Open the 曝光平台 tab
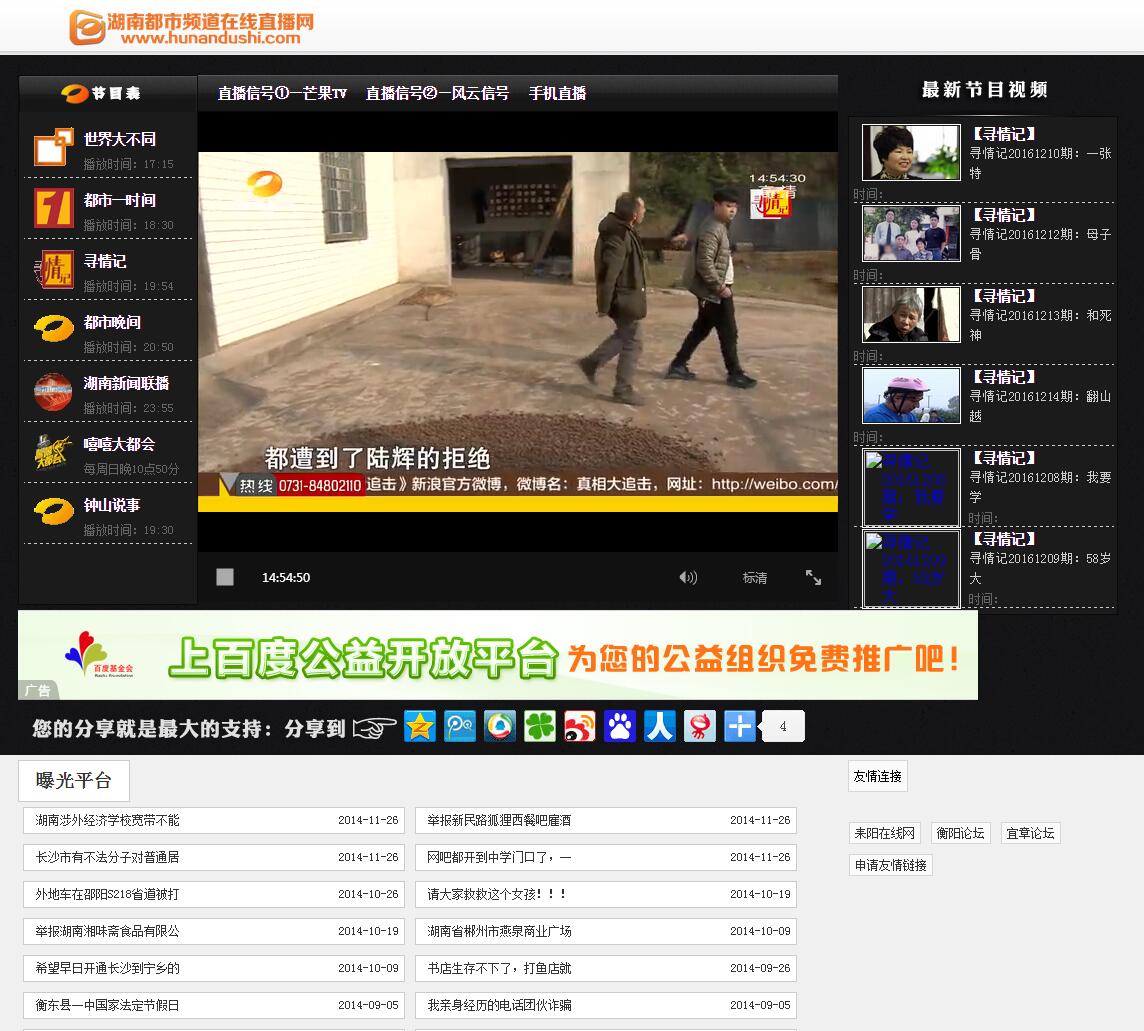 click(74, 781)
